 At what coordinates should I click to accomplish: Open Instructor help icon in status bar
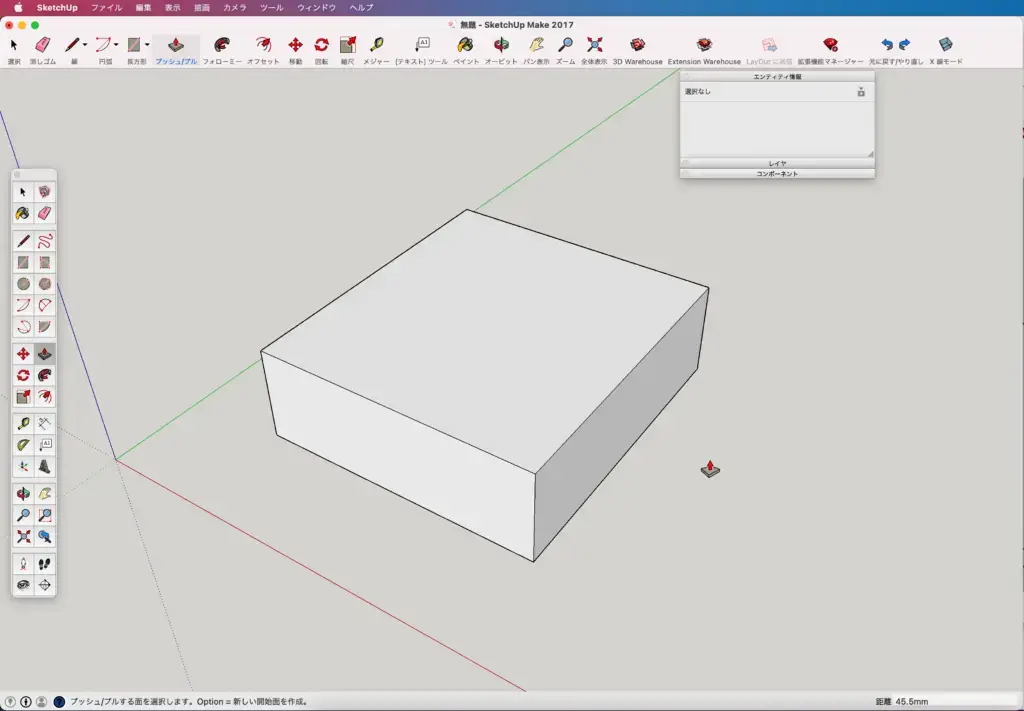(59, 702)
